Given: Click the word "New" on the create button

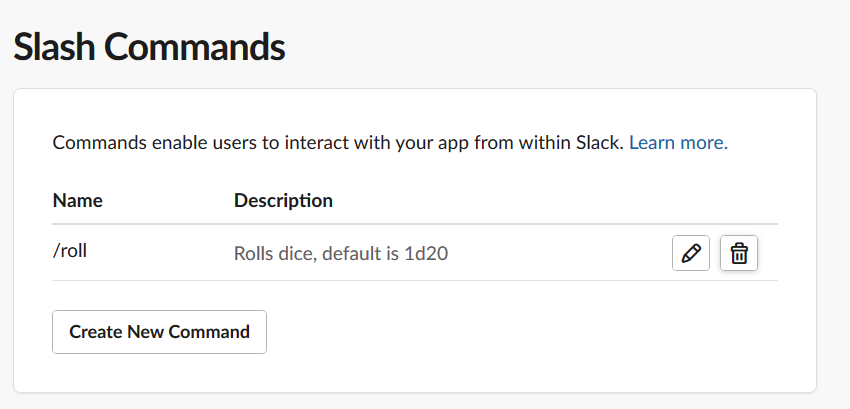Looking at the screenshot, I should click(x=147, y=331).
